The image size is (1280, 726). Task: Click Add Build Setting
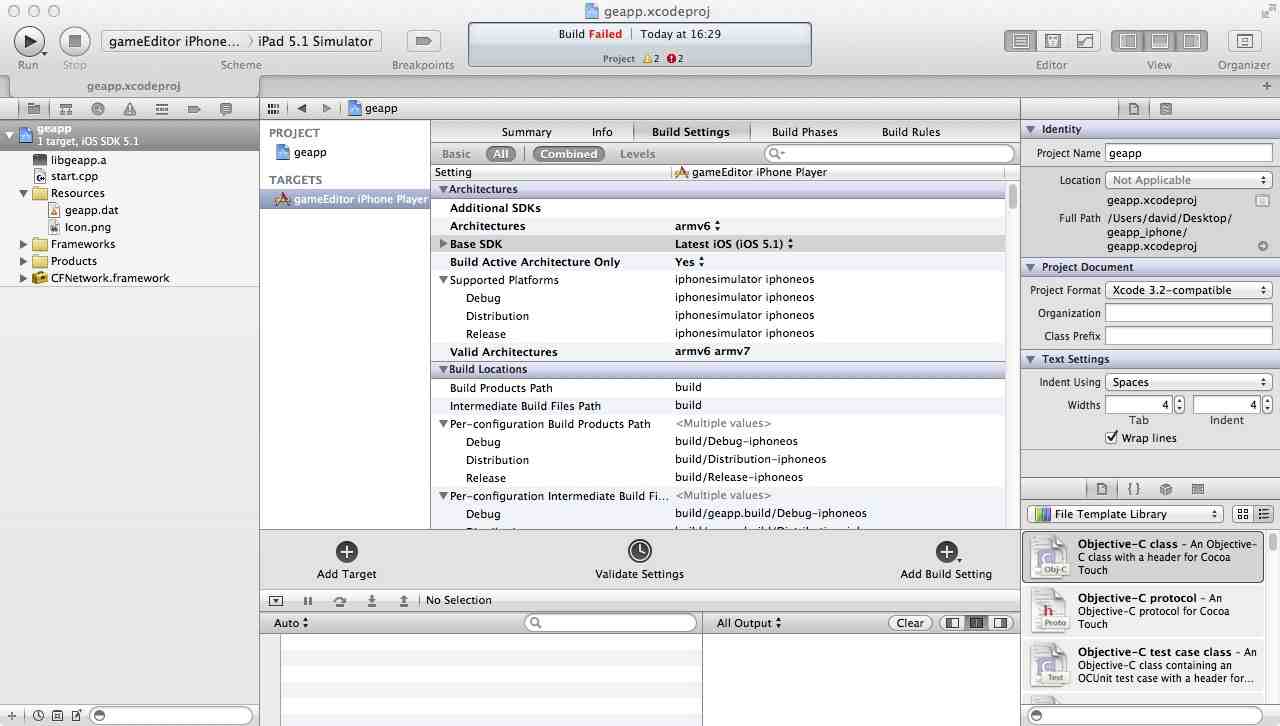click(946, 560)
